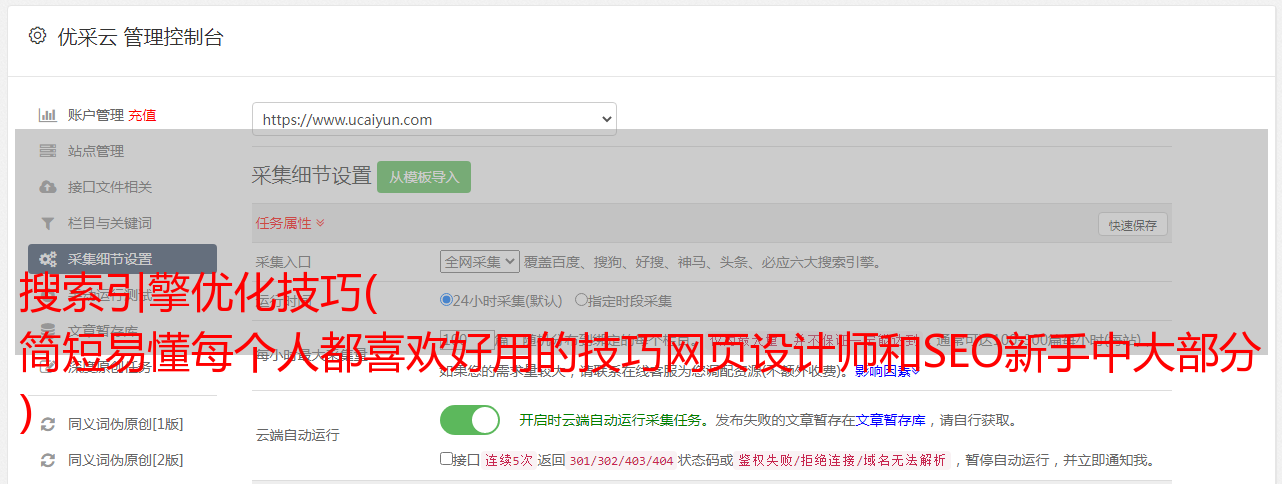Click the refresh icon beside 同义词伪原创[1版]

[x=47, y=424]
